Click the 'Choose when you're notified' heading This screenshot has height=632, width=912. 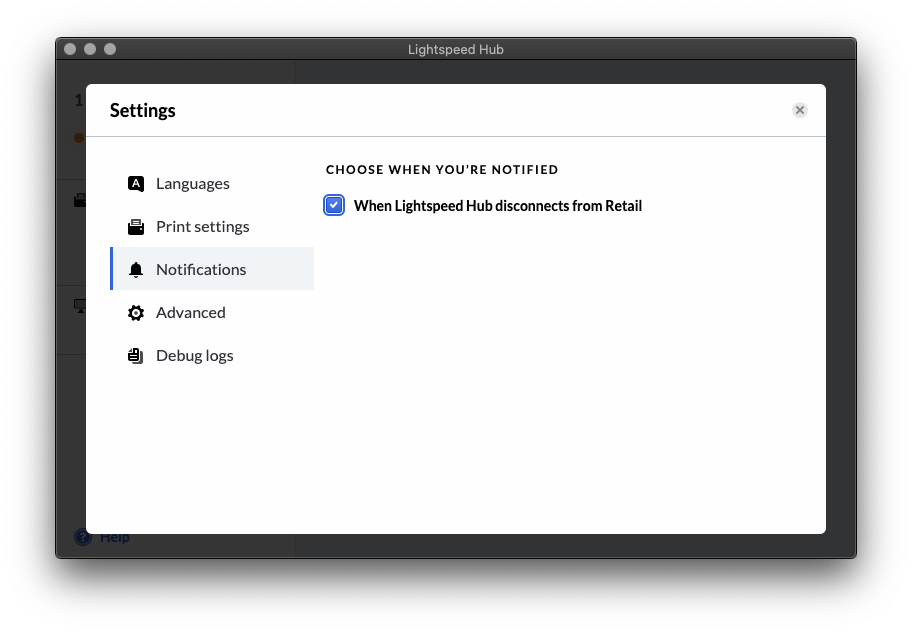(442, 170)
